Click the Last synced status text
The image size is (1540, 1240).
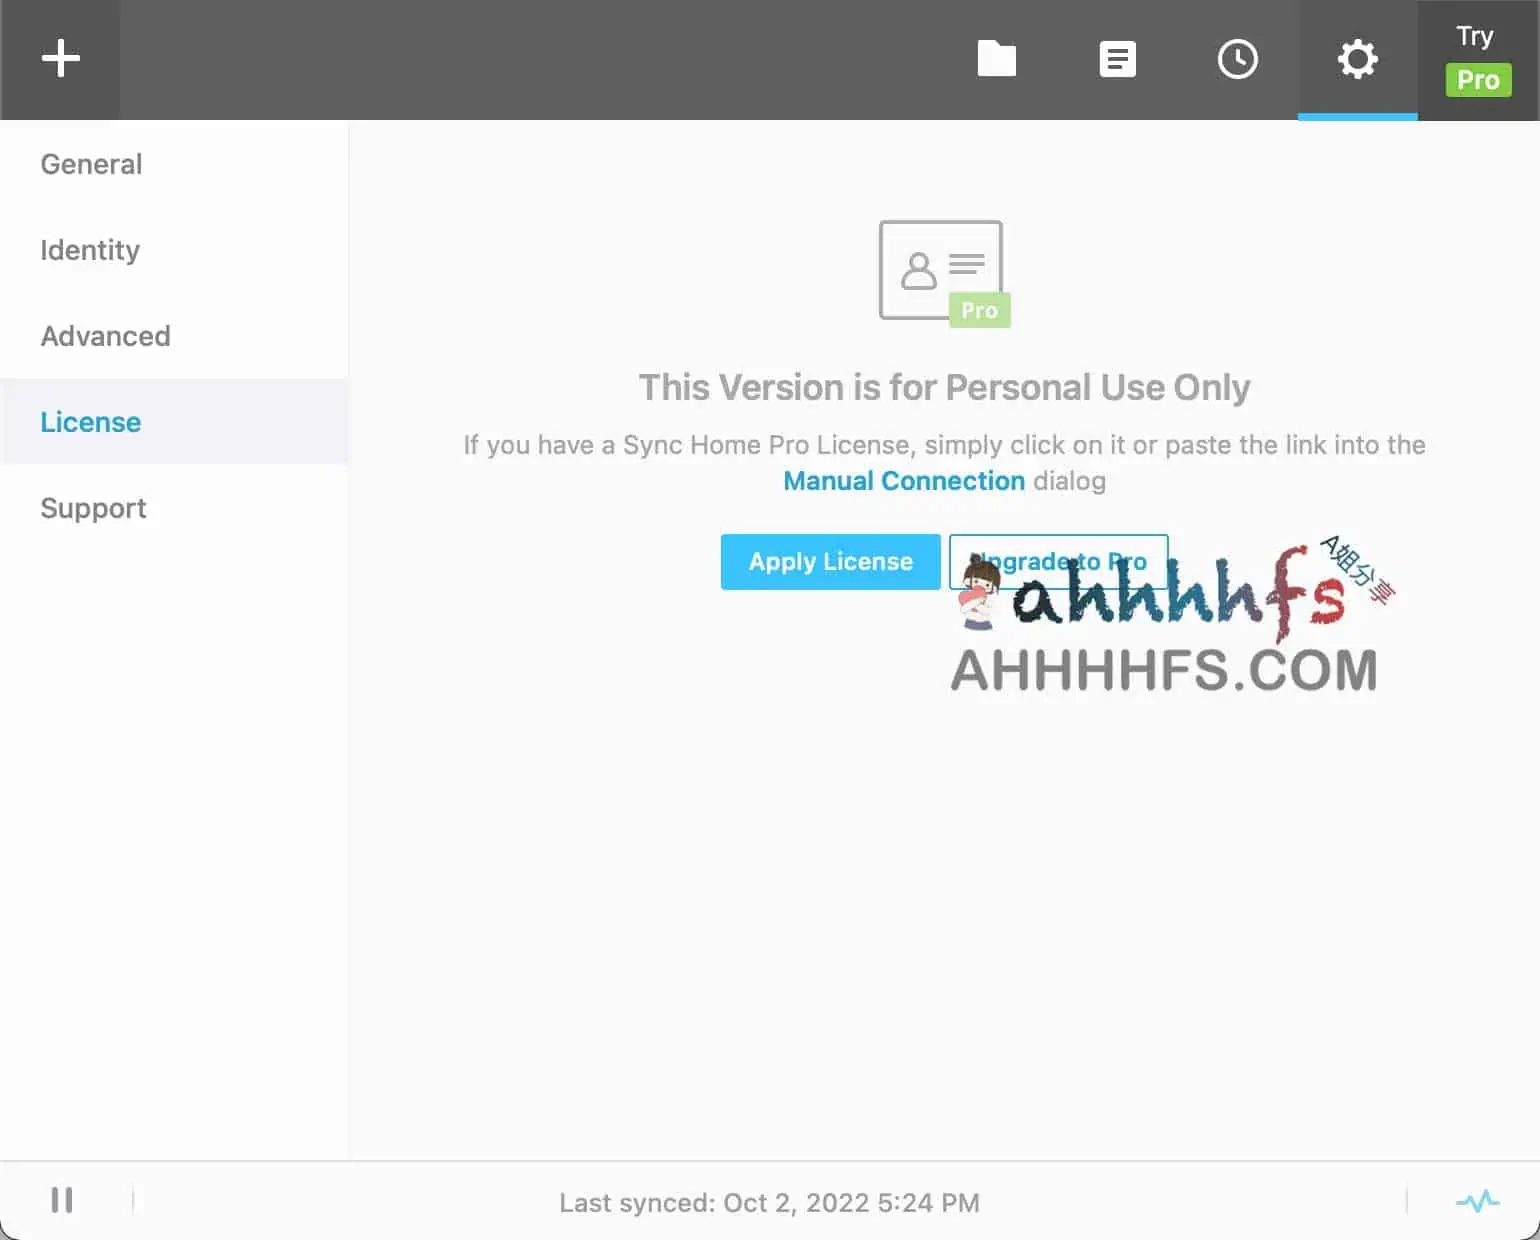coord(769,1202)
